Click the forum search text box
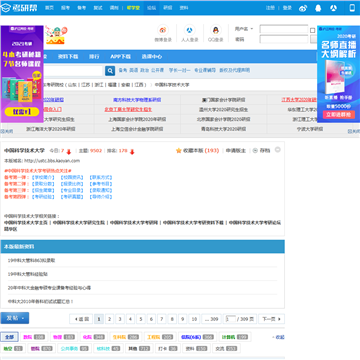This screenshot has width=360, height=360. [73, 71]
